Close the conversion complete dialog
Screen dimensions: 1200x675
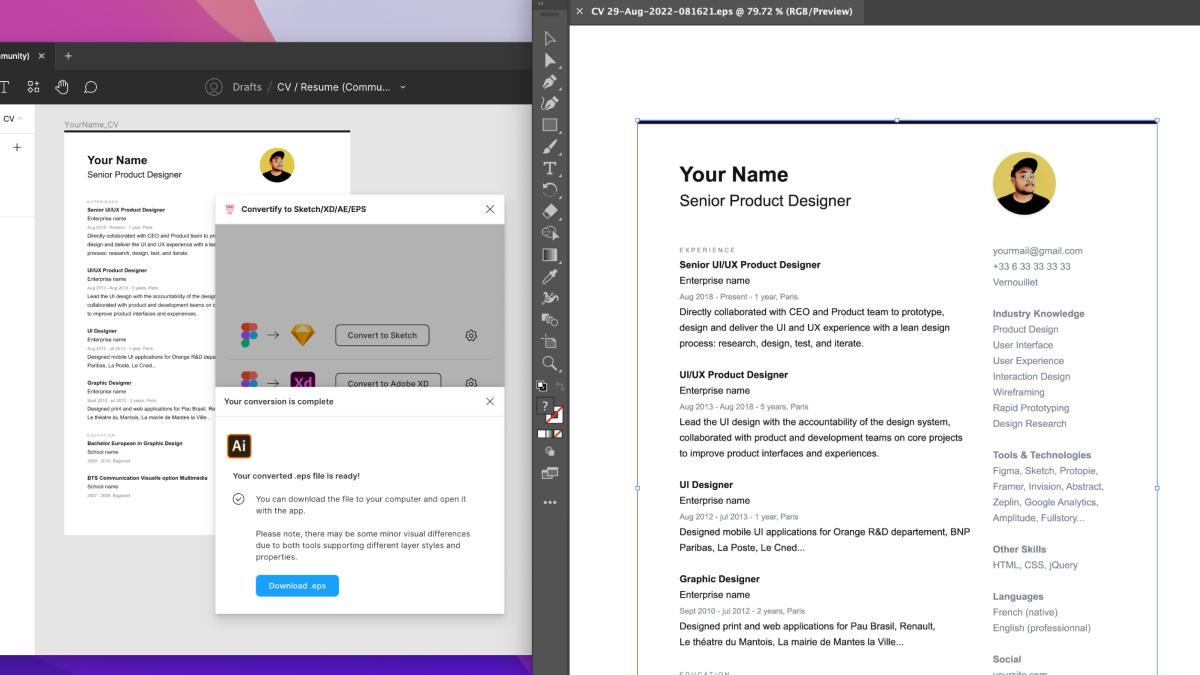pyautogui.click(x=490, y=401)
